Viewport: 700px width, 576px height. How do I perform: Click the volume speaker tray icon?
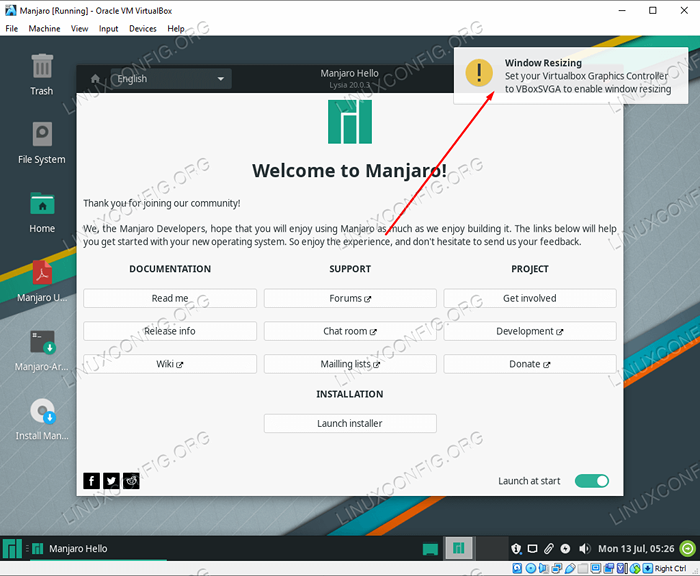coord(584,548)
